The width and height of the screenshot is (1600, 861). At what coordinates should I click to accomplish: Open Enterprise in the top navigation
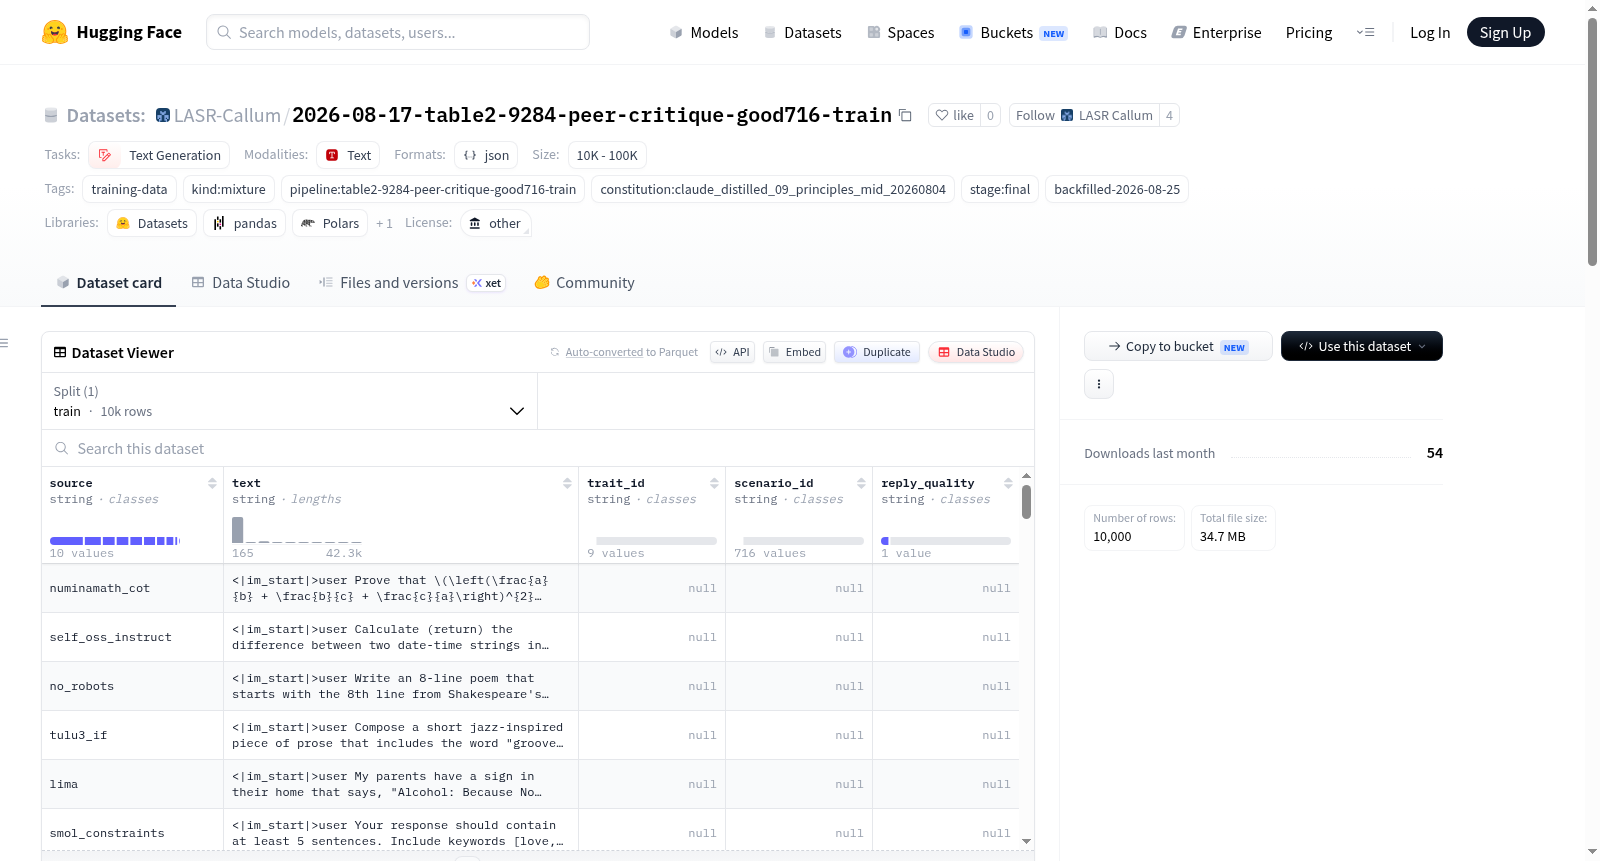pos(1216,32)
